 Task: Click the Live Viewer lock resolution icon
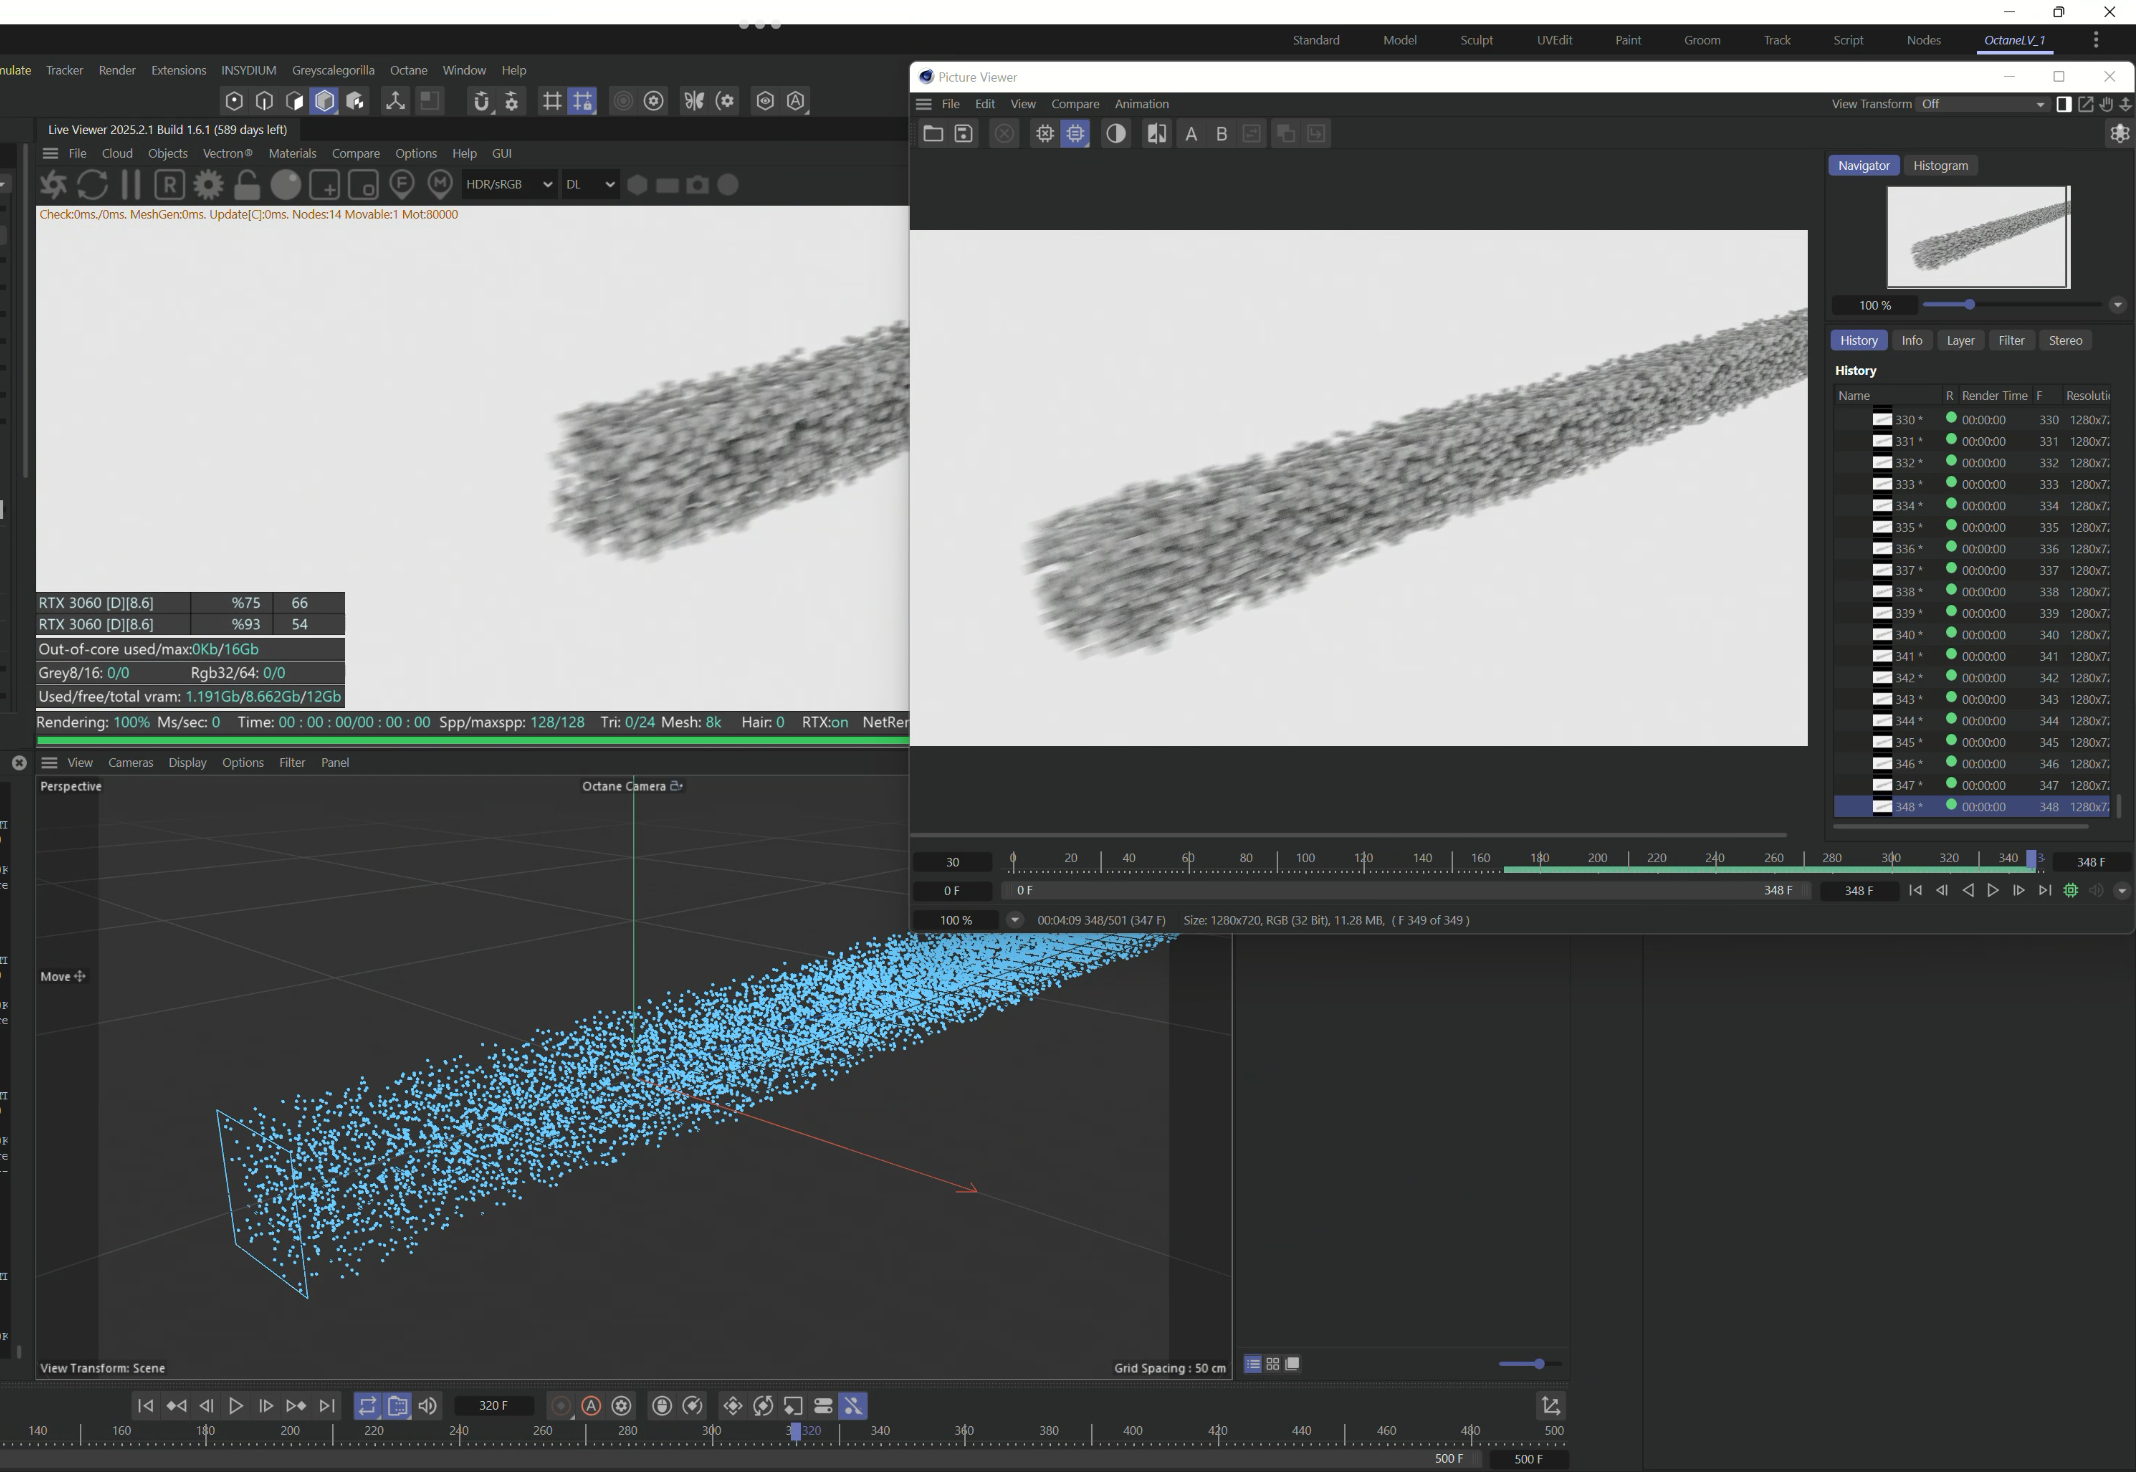247,185
